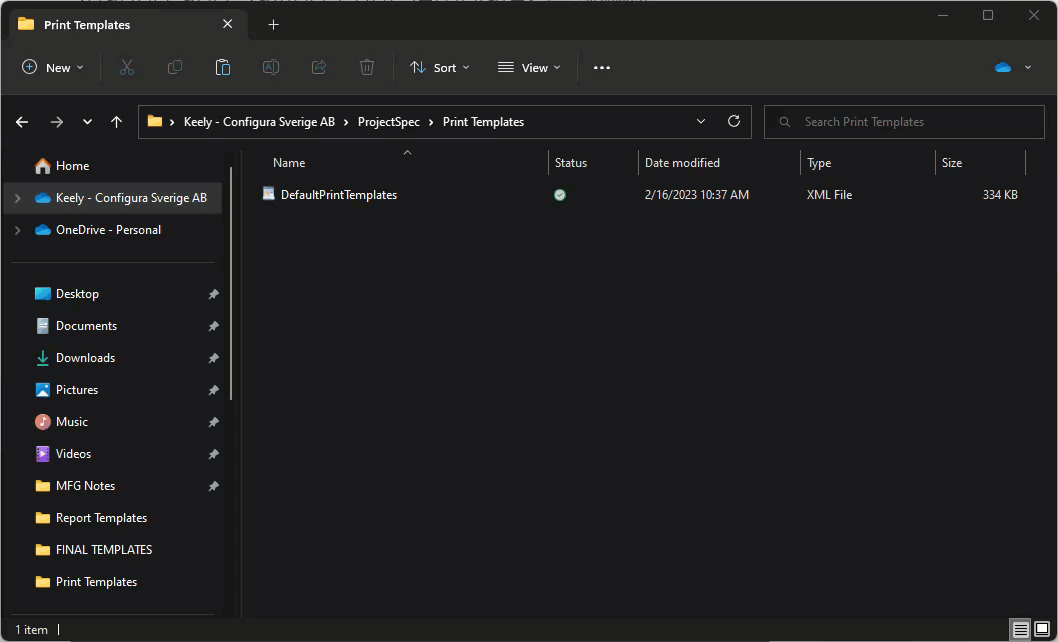Open FINAL TEMPLATES folder in sidebar
Screen dimensions: 1058x642
click(104, 550)
